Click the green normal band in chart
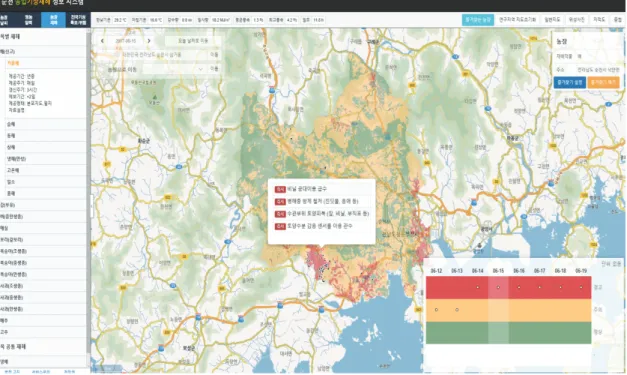The image size is (627, 375). pos(508,333)
